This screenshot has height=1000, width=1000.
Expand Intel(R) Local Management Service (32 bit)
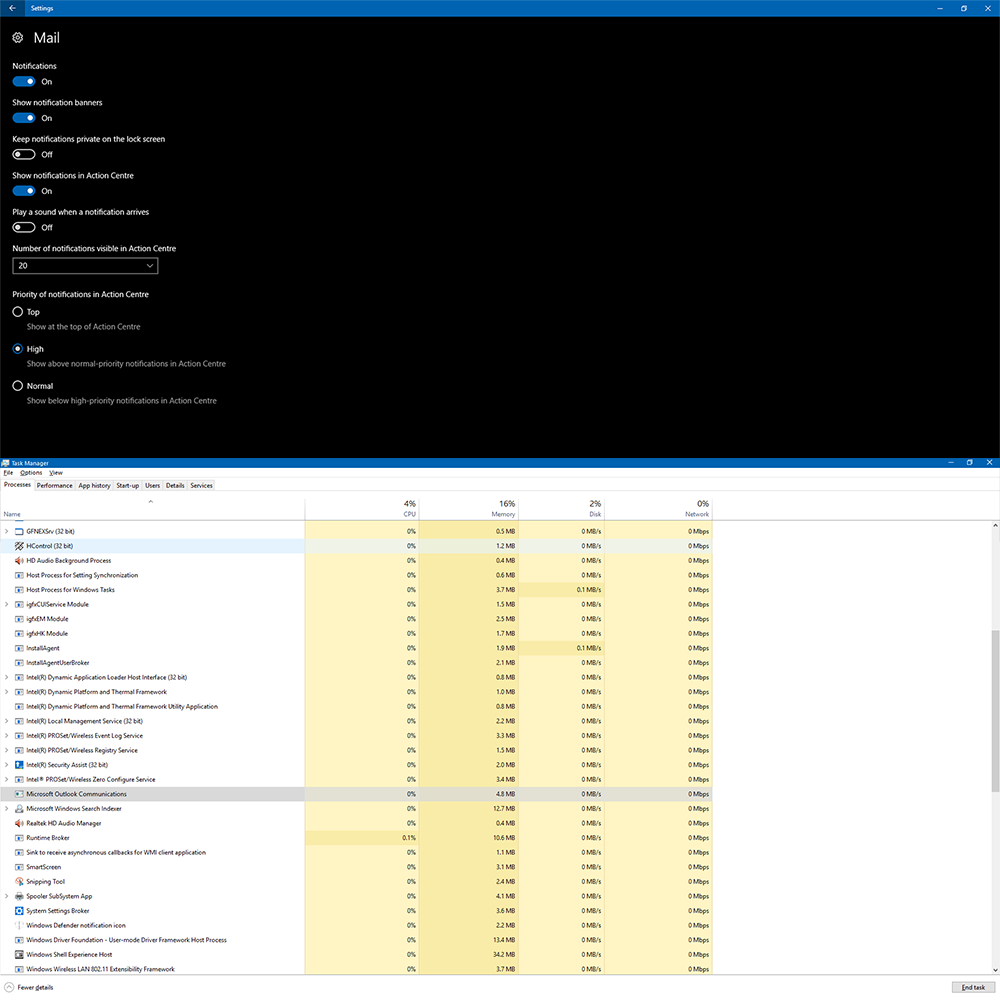pos(7,721)
